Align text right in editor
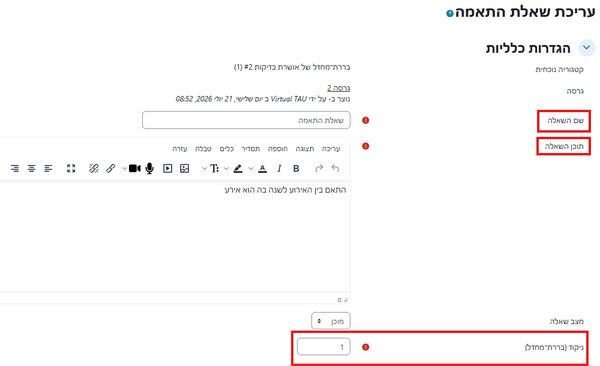Screen dimensions: 600x366 [x=15, y=168]
